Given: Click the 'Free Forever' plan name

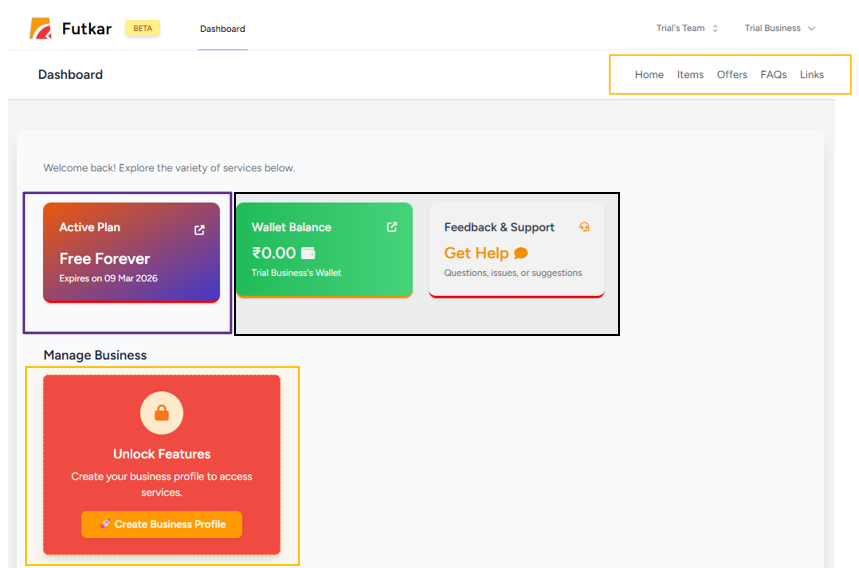Looking at the screenshot, I should click(105, 259).
